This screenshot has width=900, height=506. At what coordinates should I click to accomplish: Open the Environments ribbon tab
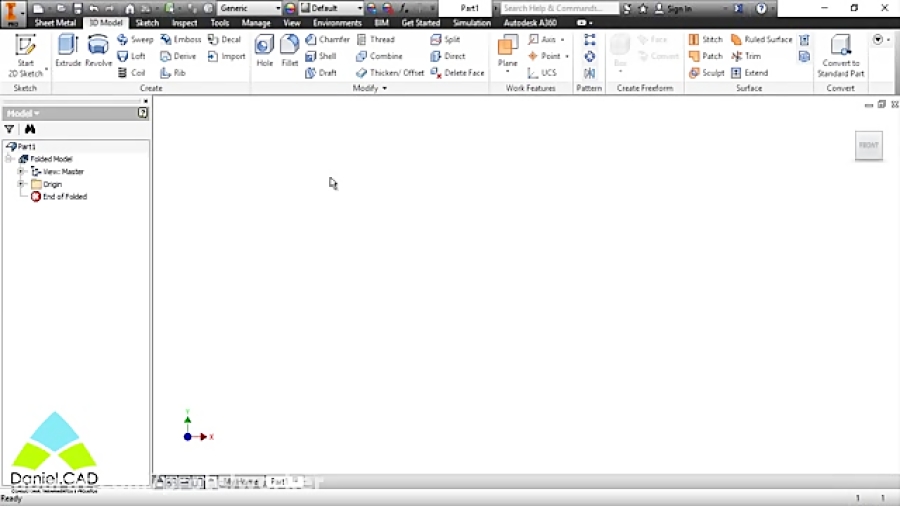338,22
